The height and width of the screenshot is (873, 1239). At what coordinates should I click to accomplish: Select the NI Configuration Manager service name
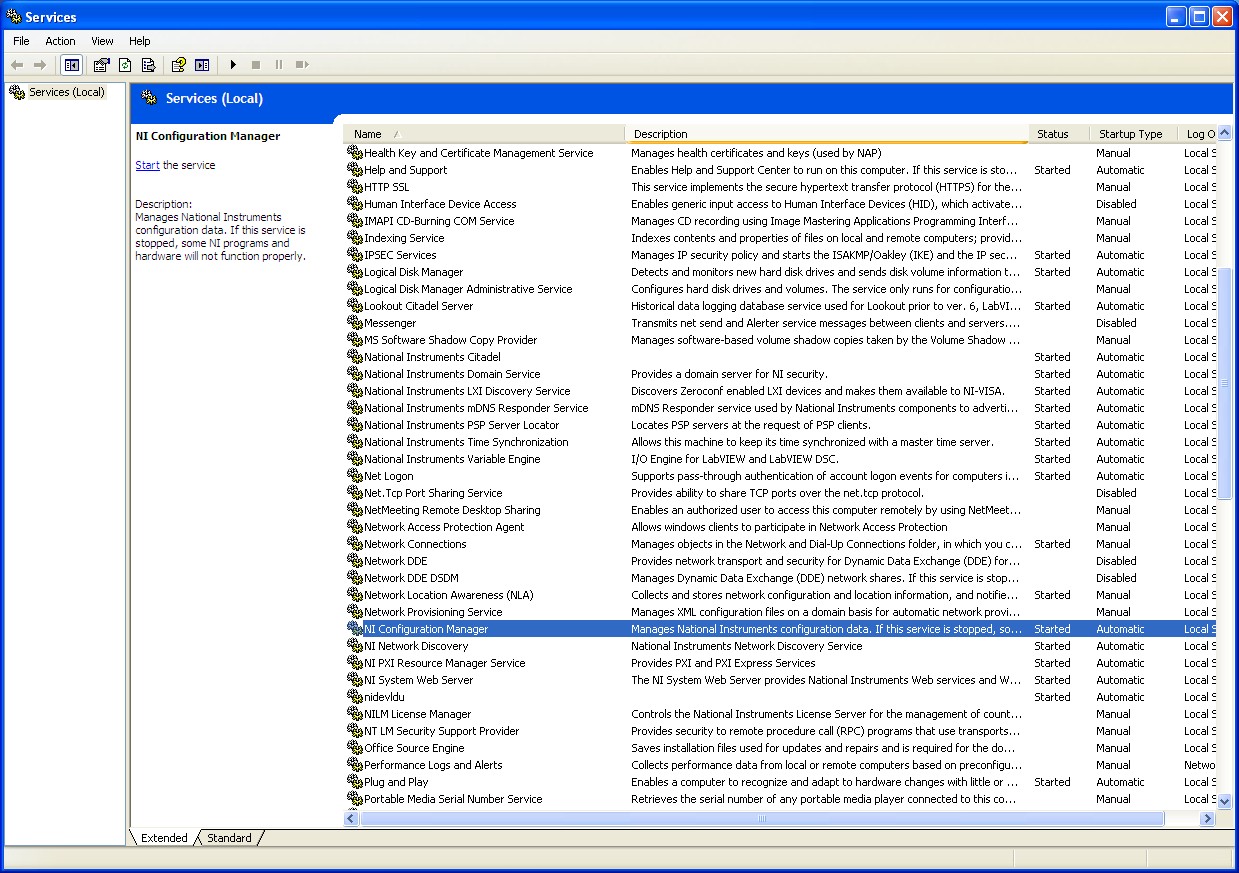[426, 629]
